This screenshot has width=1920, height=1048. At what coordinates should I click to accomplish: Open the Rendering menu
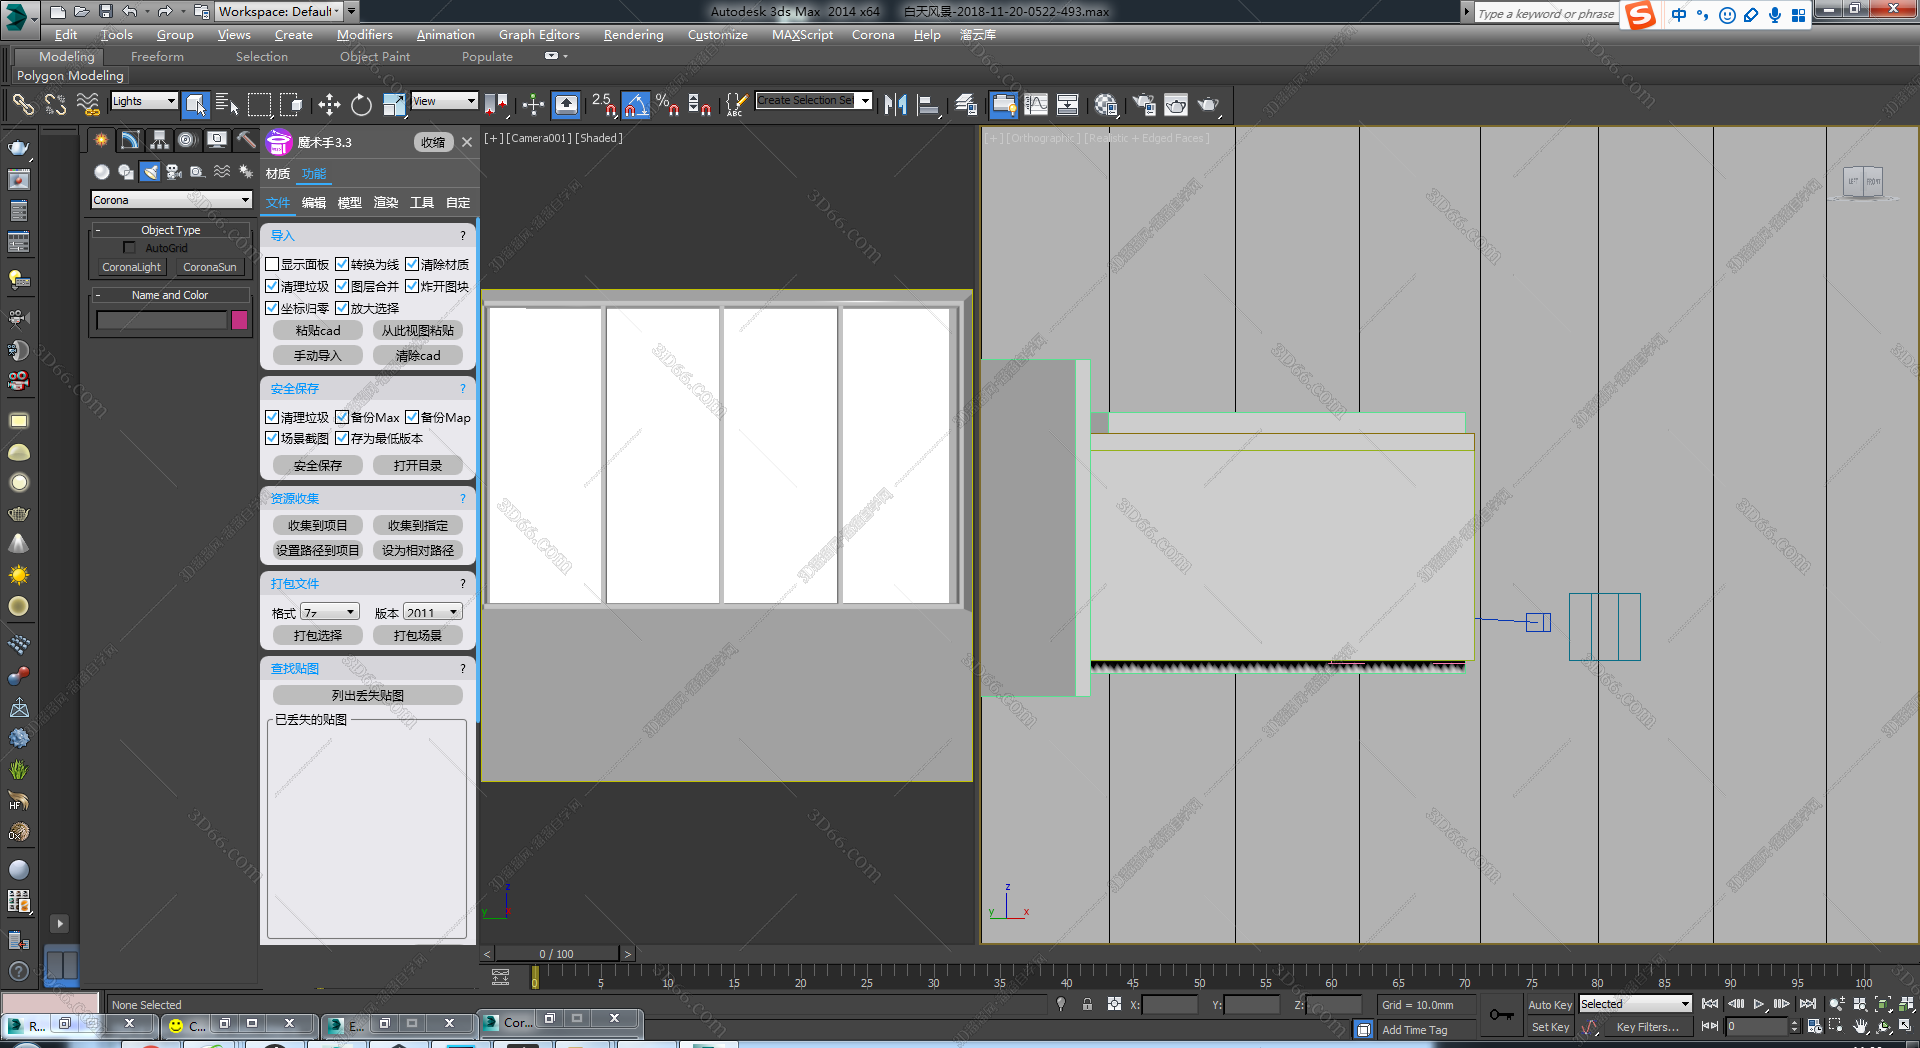[x=633, y=34]
